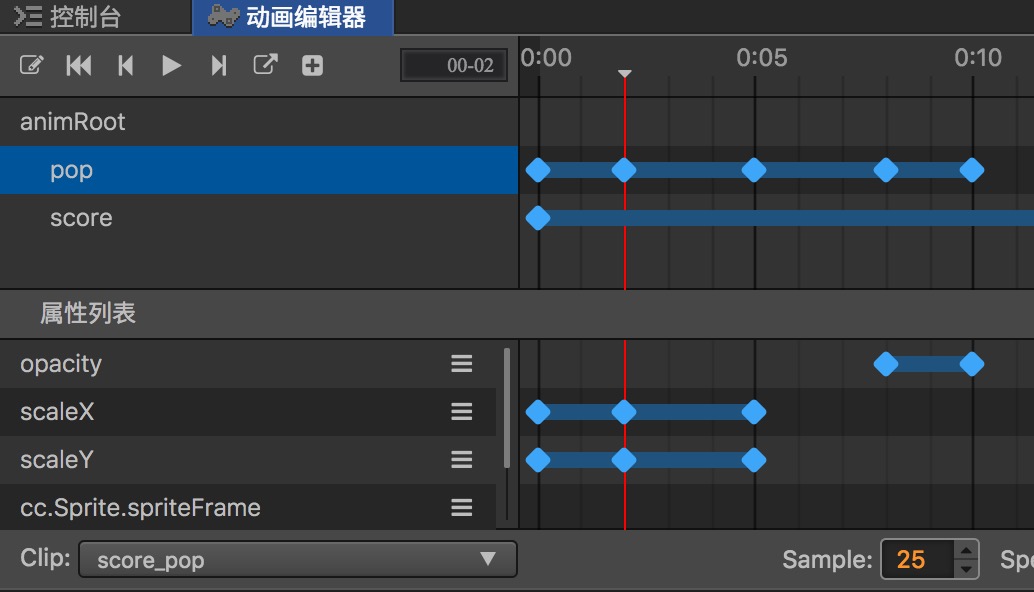This screenshot has height=592, width=1034.
Task: Click the red playhead marker handle
Action: coord(624,74)
